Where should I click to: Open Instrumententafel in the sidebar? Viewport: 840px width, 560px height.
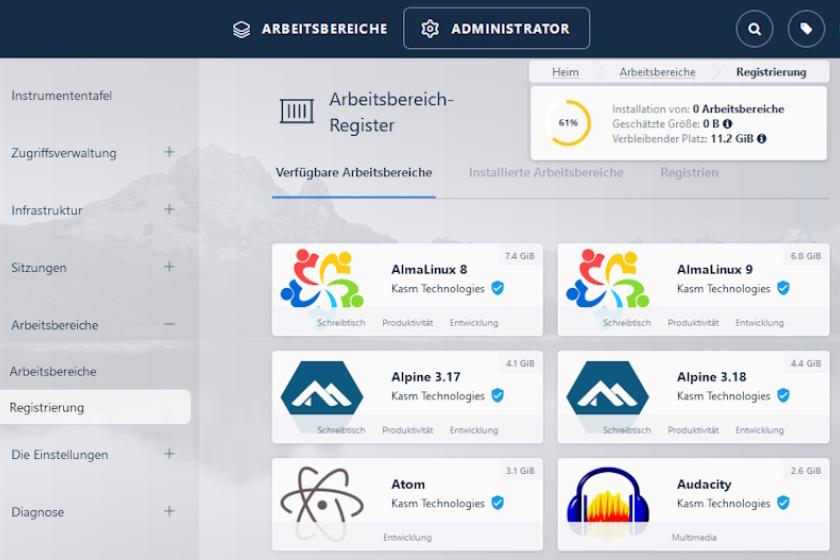coord(62,96)
